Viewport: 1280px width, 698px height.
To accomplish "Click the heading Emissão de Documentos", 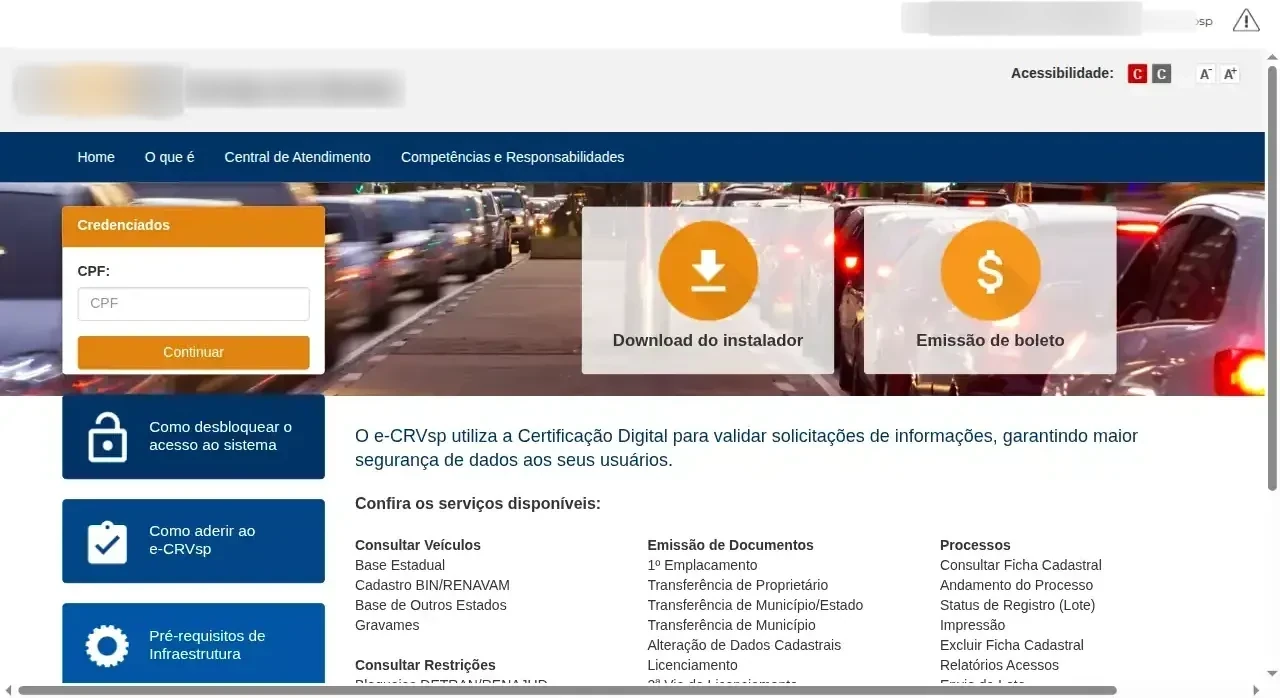I will pos(730,545).
